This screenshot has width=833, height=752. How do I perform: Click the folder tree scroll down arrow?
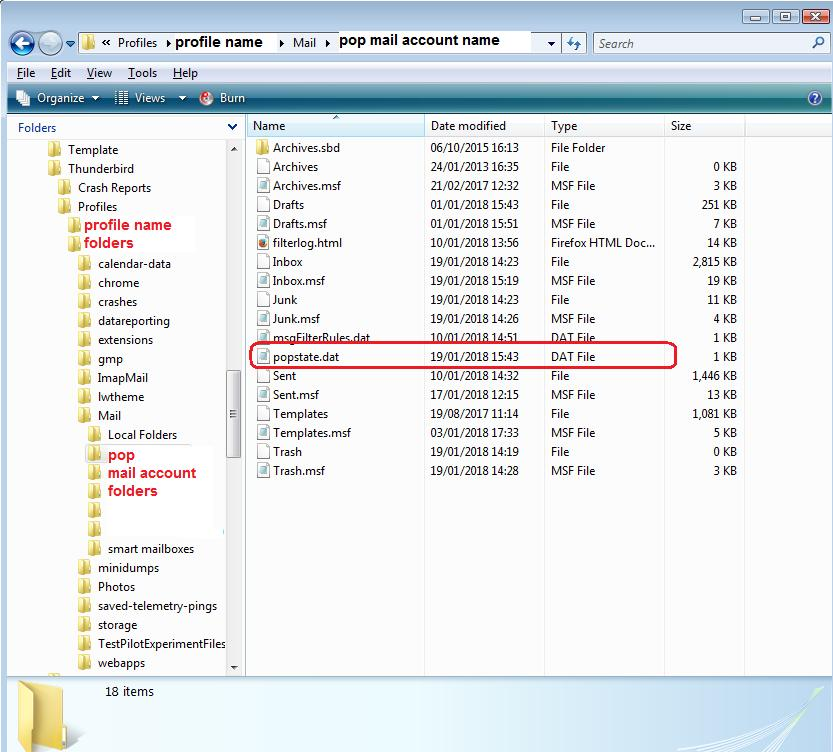click(235, 666)
